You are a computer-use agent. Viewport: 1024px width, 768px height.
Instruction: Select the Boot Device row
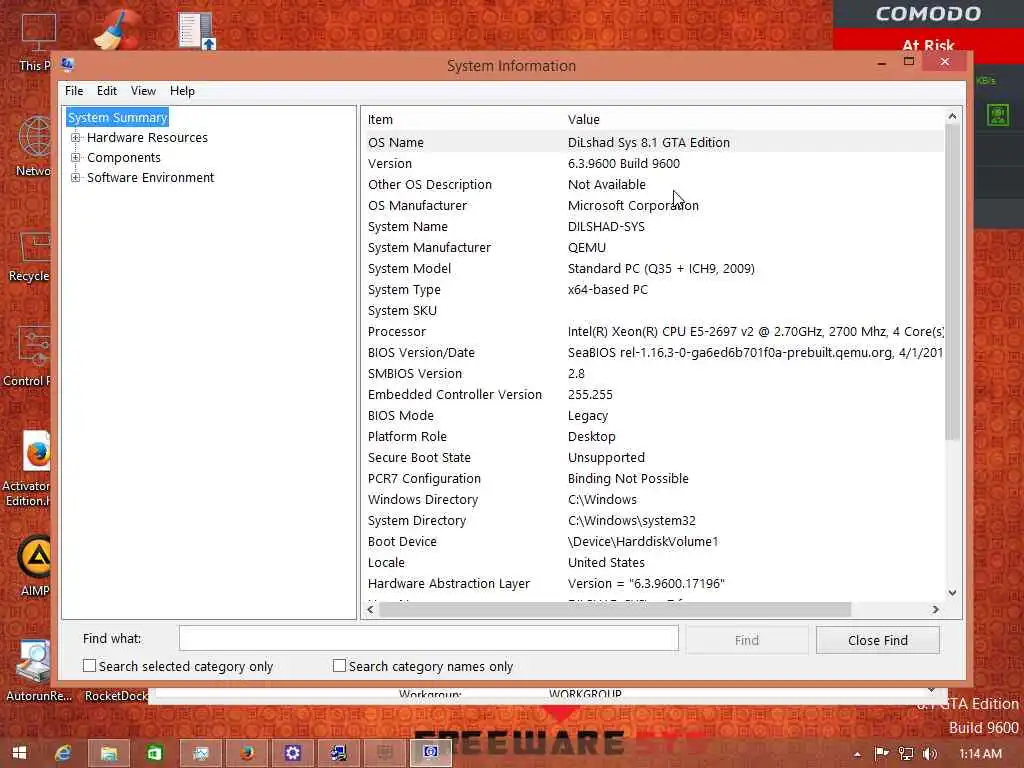[653, 541]
